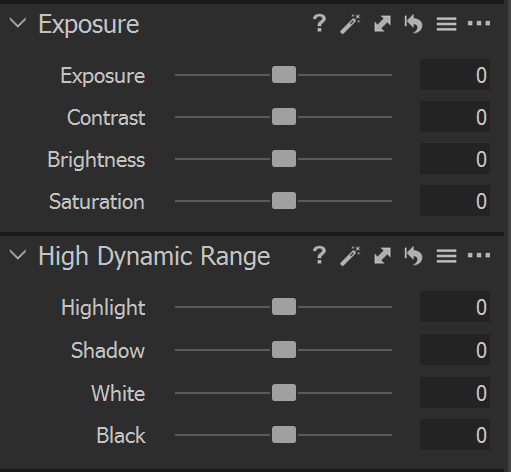Click the Brightness value field

point(455,159)
